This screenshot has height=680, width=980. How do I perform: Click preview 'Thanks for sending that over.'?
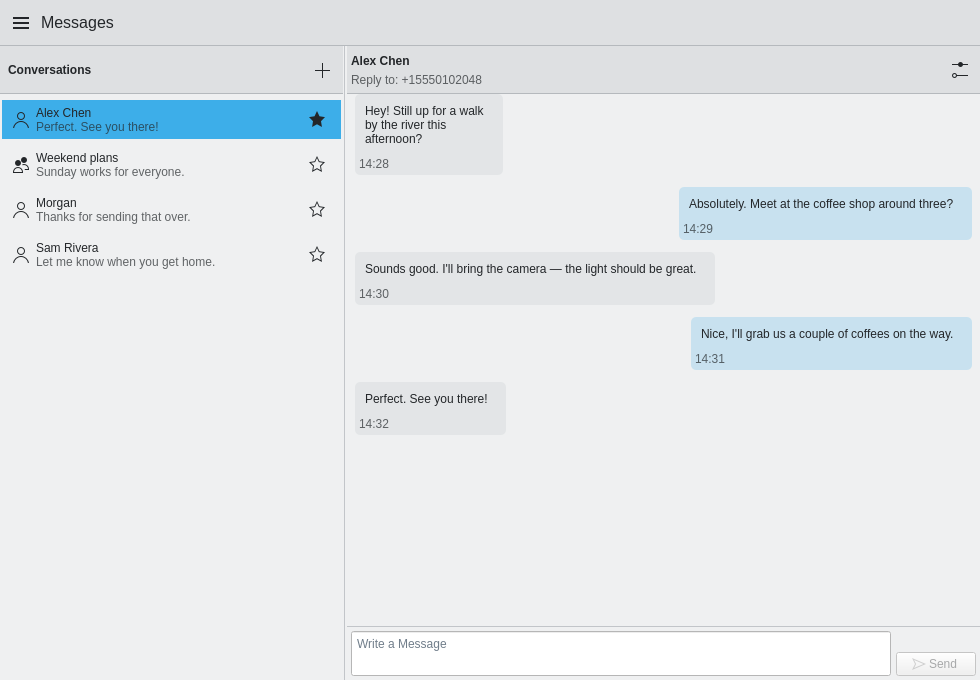pyautogui.click(x=113, y=217)
